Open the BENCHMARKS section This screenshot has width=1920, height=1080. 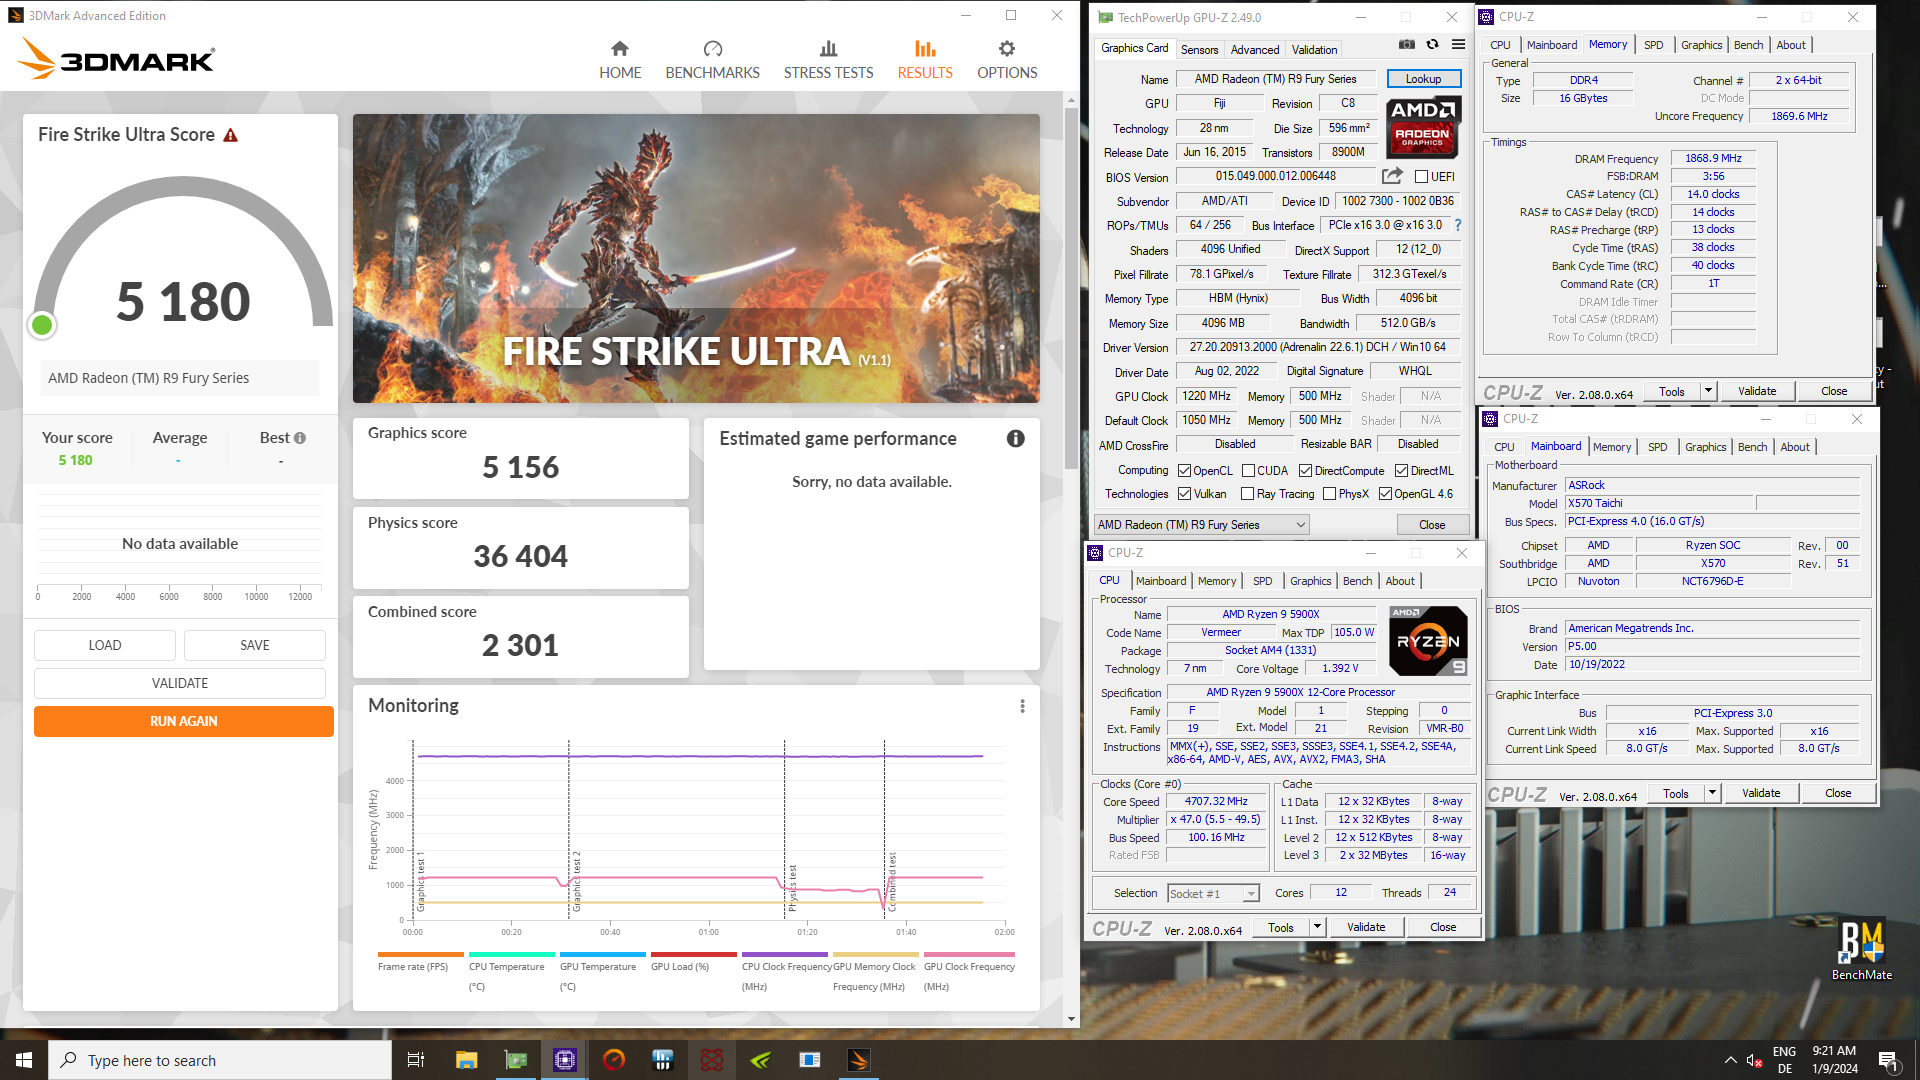click(712, 60)
